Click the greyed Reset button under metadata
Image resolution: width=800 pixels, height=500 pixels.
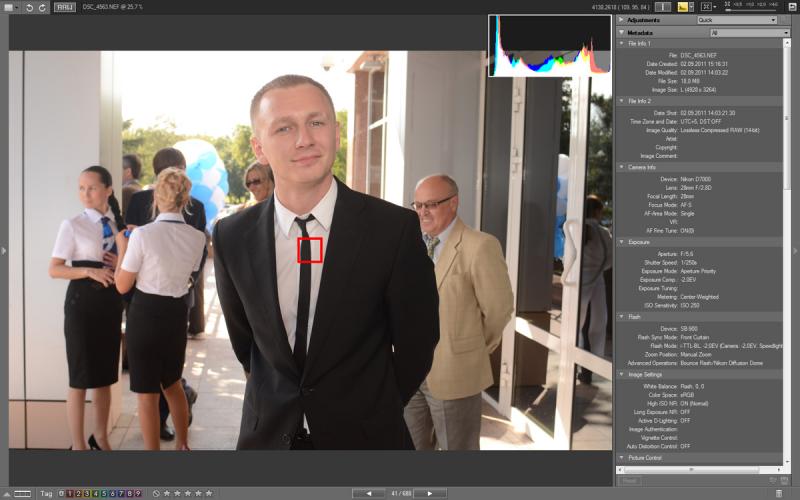[630, 481]
